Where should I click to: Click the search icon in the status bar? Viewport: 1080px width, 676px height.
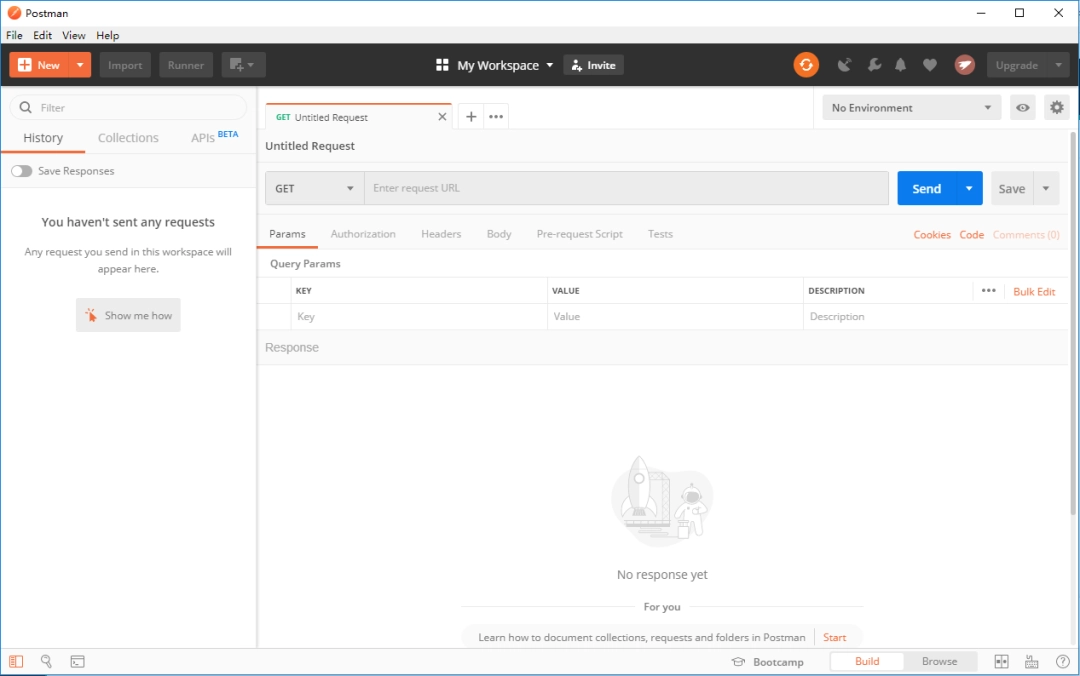(46, 661)
